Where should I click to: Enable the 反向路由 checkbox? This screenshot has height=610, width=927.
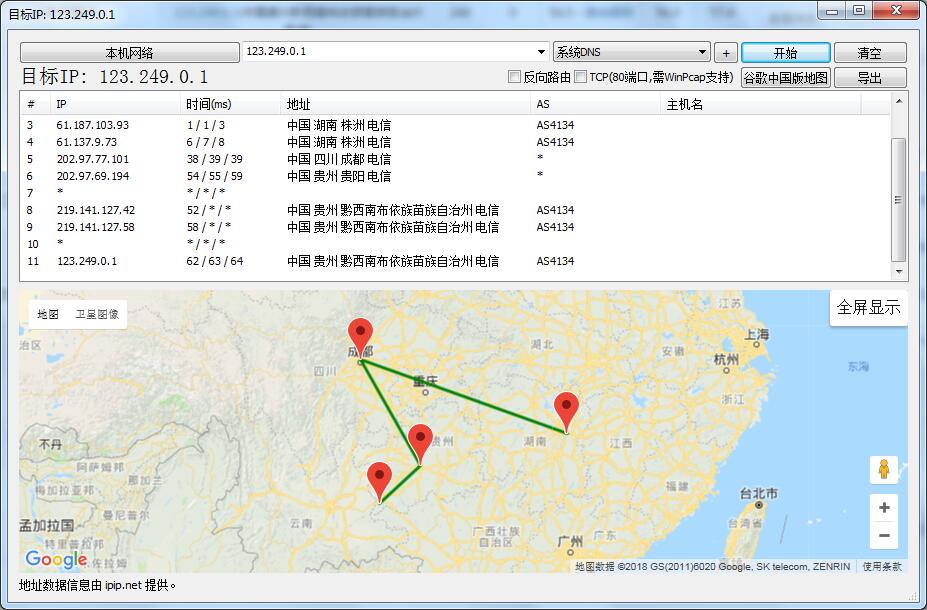click(515, 75)
